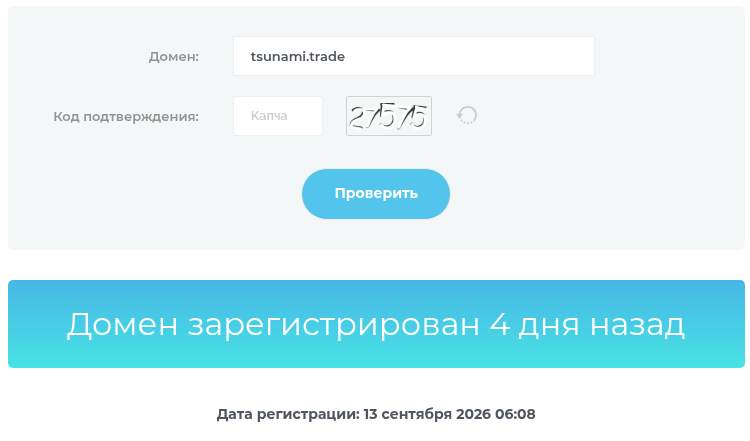The height and width of the screenshot is (441, 750).
Task: Click the Дата регистрации: 13 сентября 2026 06:08 text
Action: [376, 414]
